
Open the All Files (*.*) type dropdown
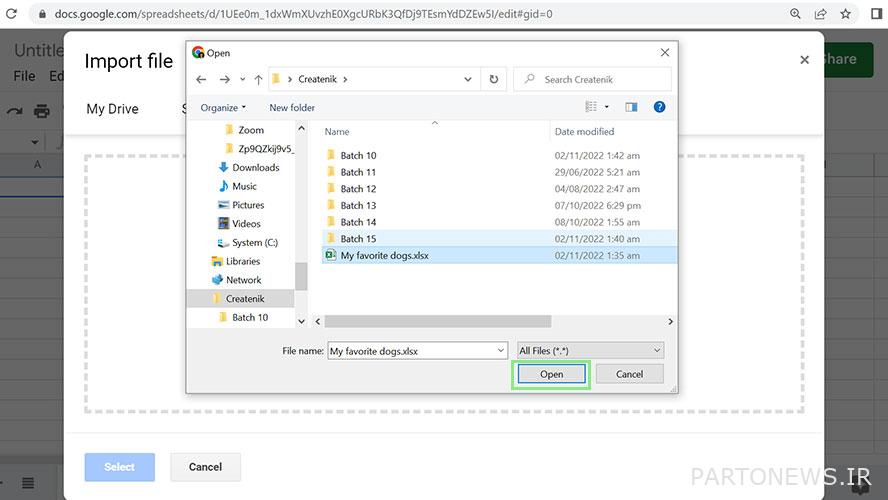[x=591, y=351]
